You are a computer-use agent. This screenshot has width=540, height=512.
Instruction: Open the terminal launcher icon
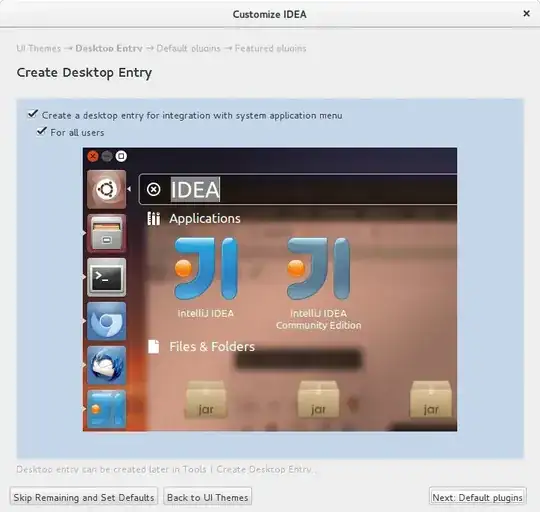(x=106, y=277)
